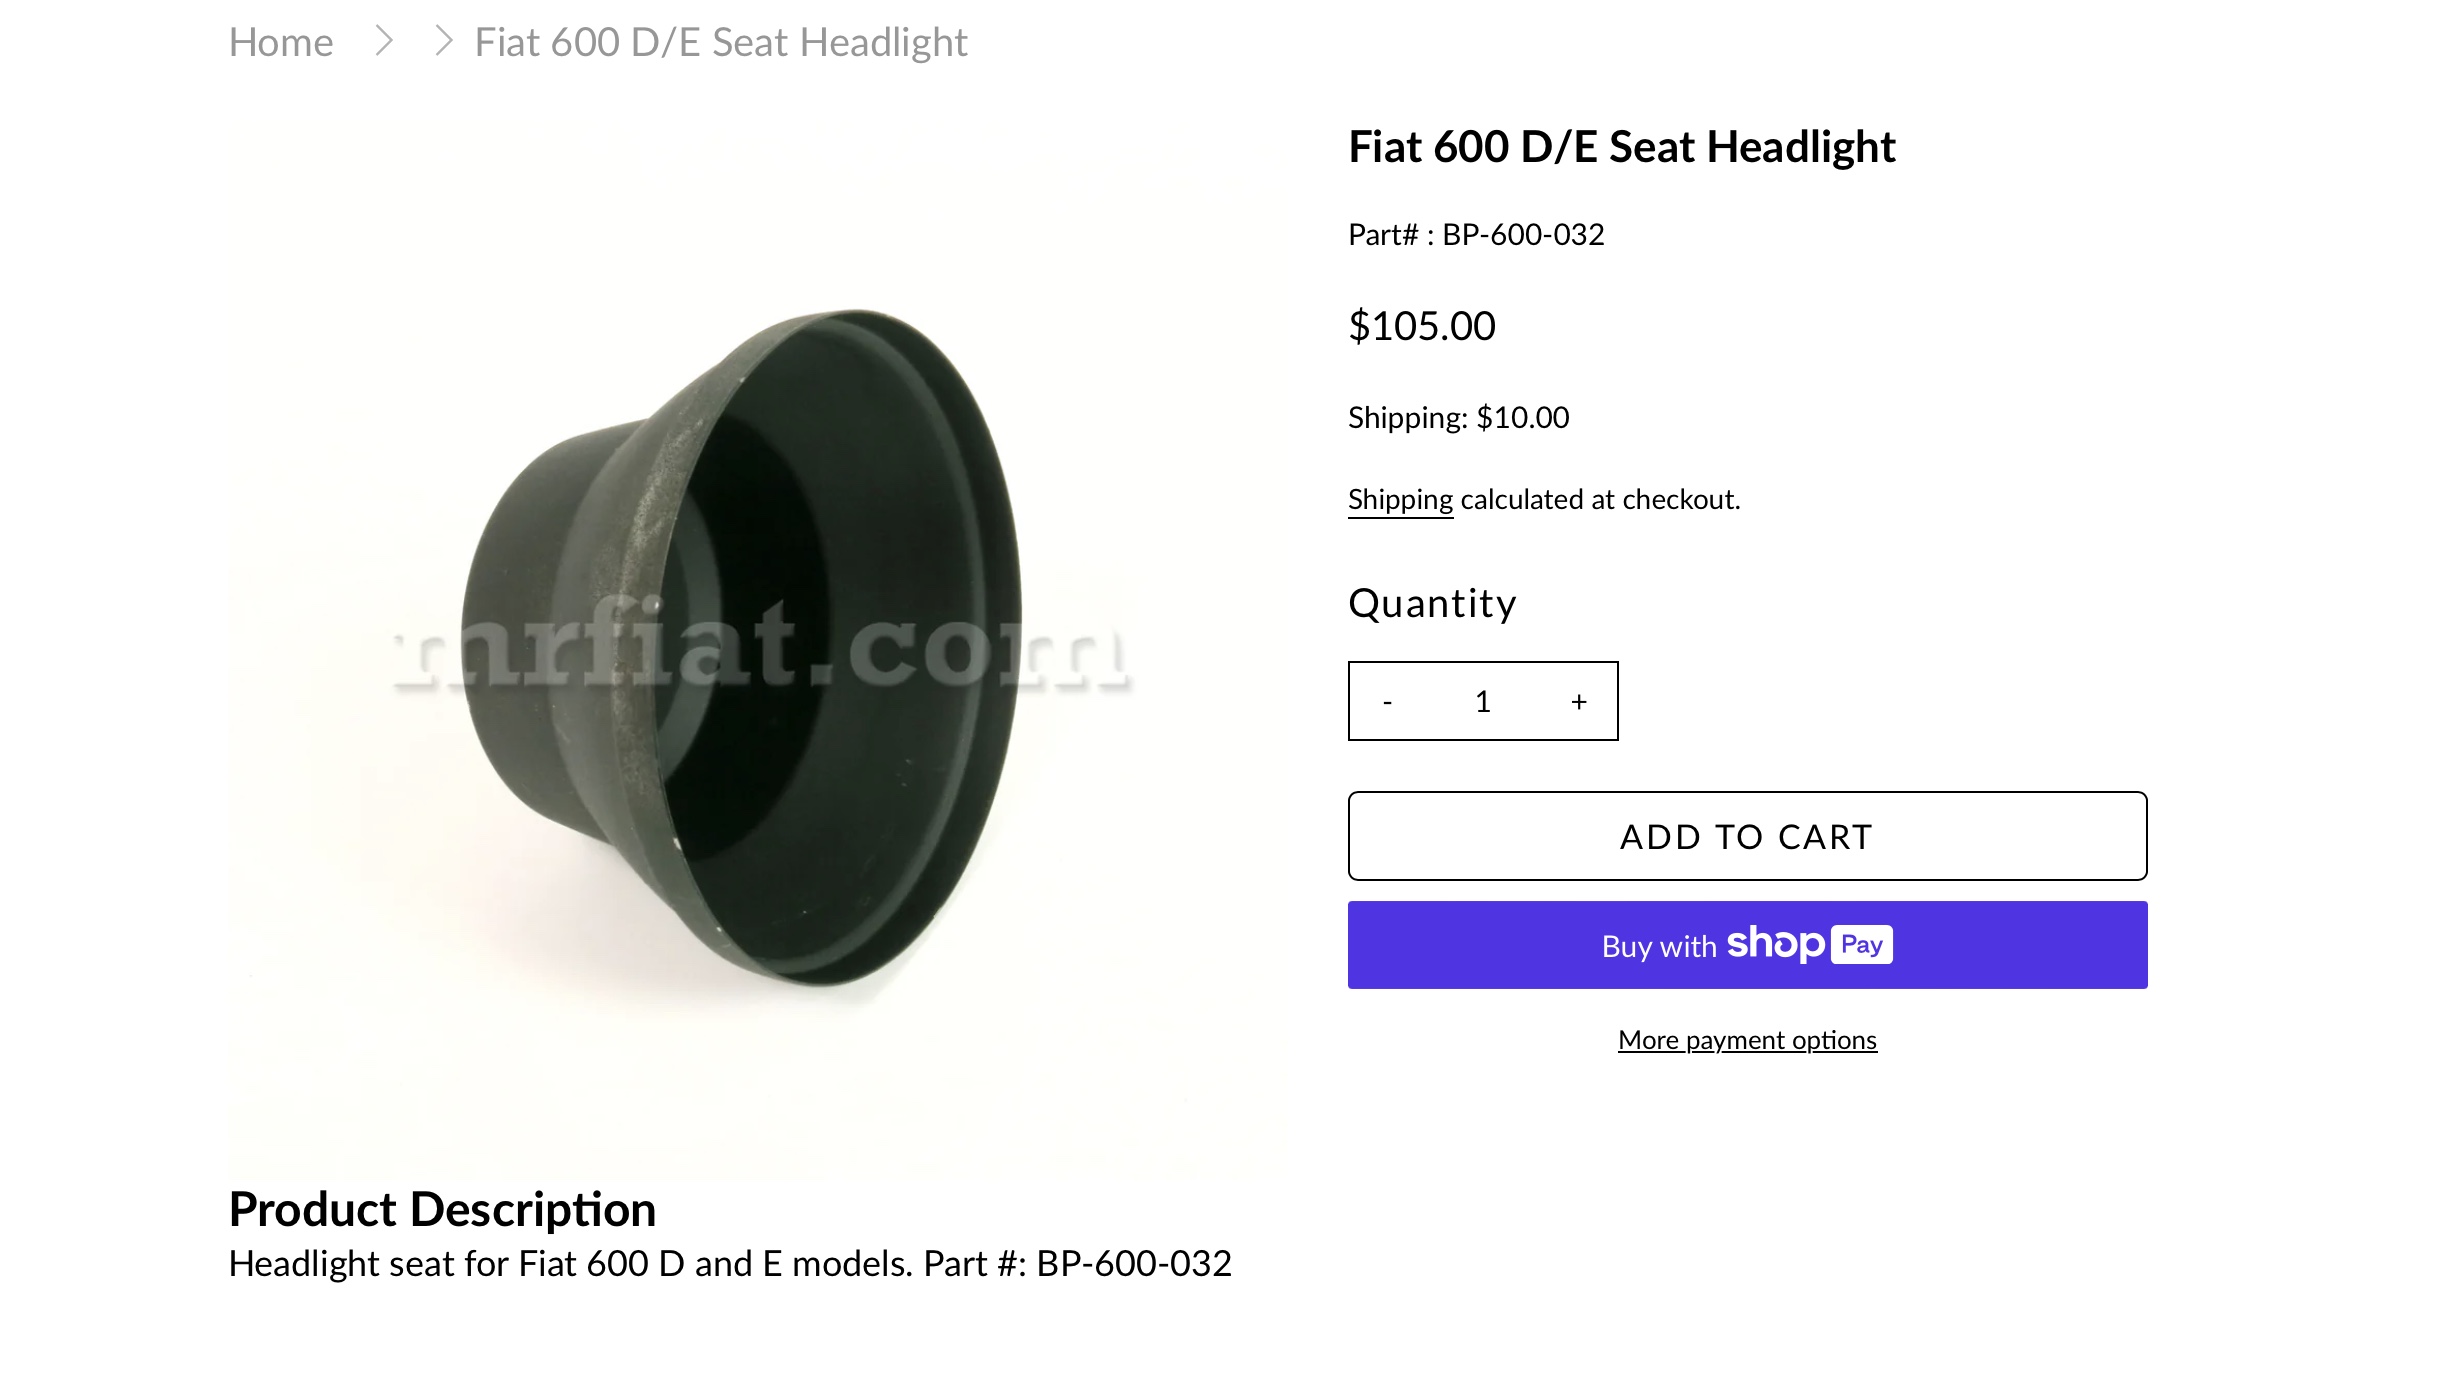Buy now with Shop Pay button
2462x1396 pixels.
pos(1747,945)
